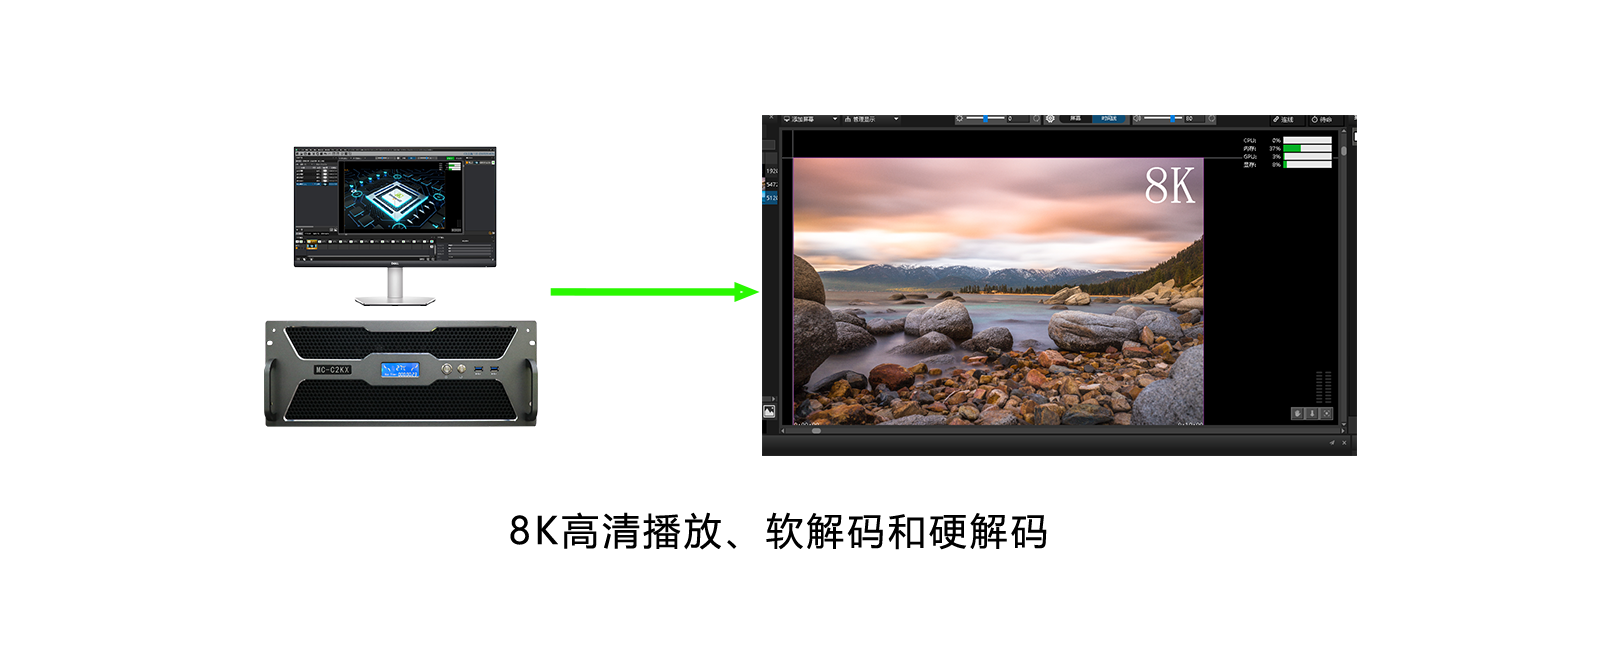Select the hand pan tool icon
Viewport: 1620px width, 665px height.
[1298, 413]
